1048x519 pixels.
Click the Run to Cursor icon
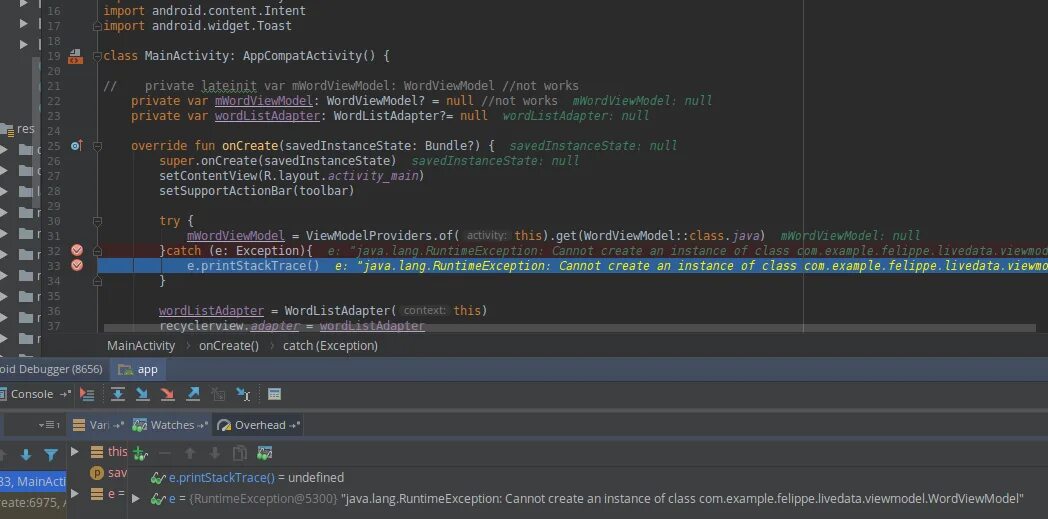243,394
